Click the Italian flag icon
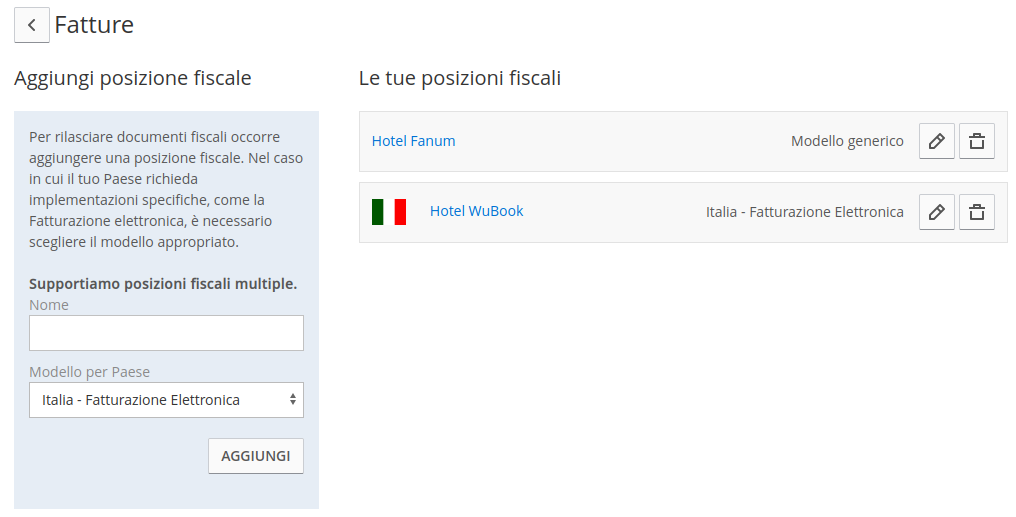The width and height of the screenshot is (1016, 517). tap(389, 212)
